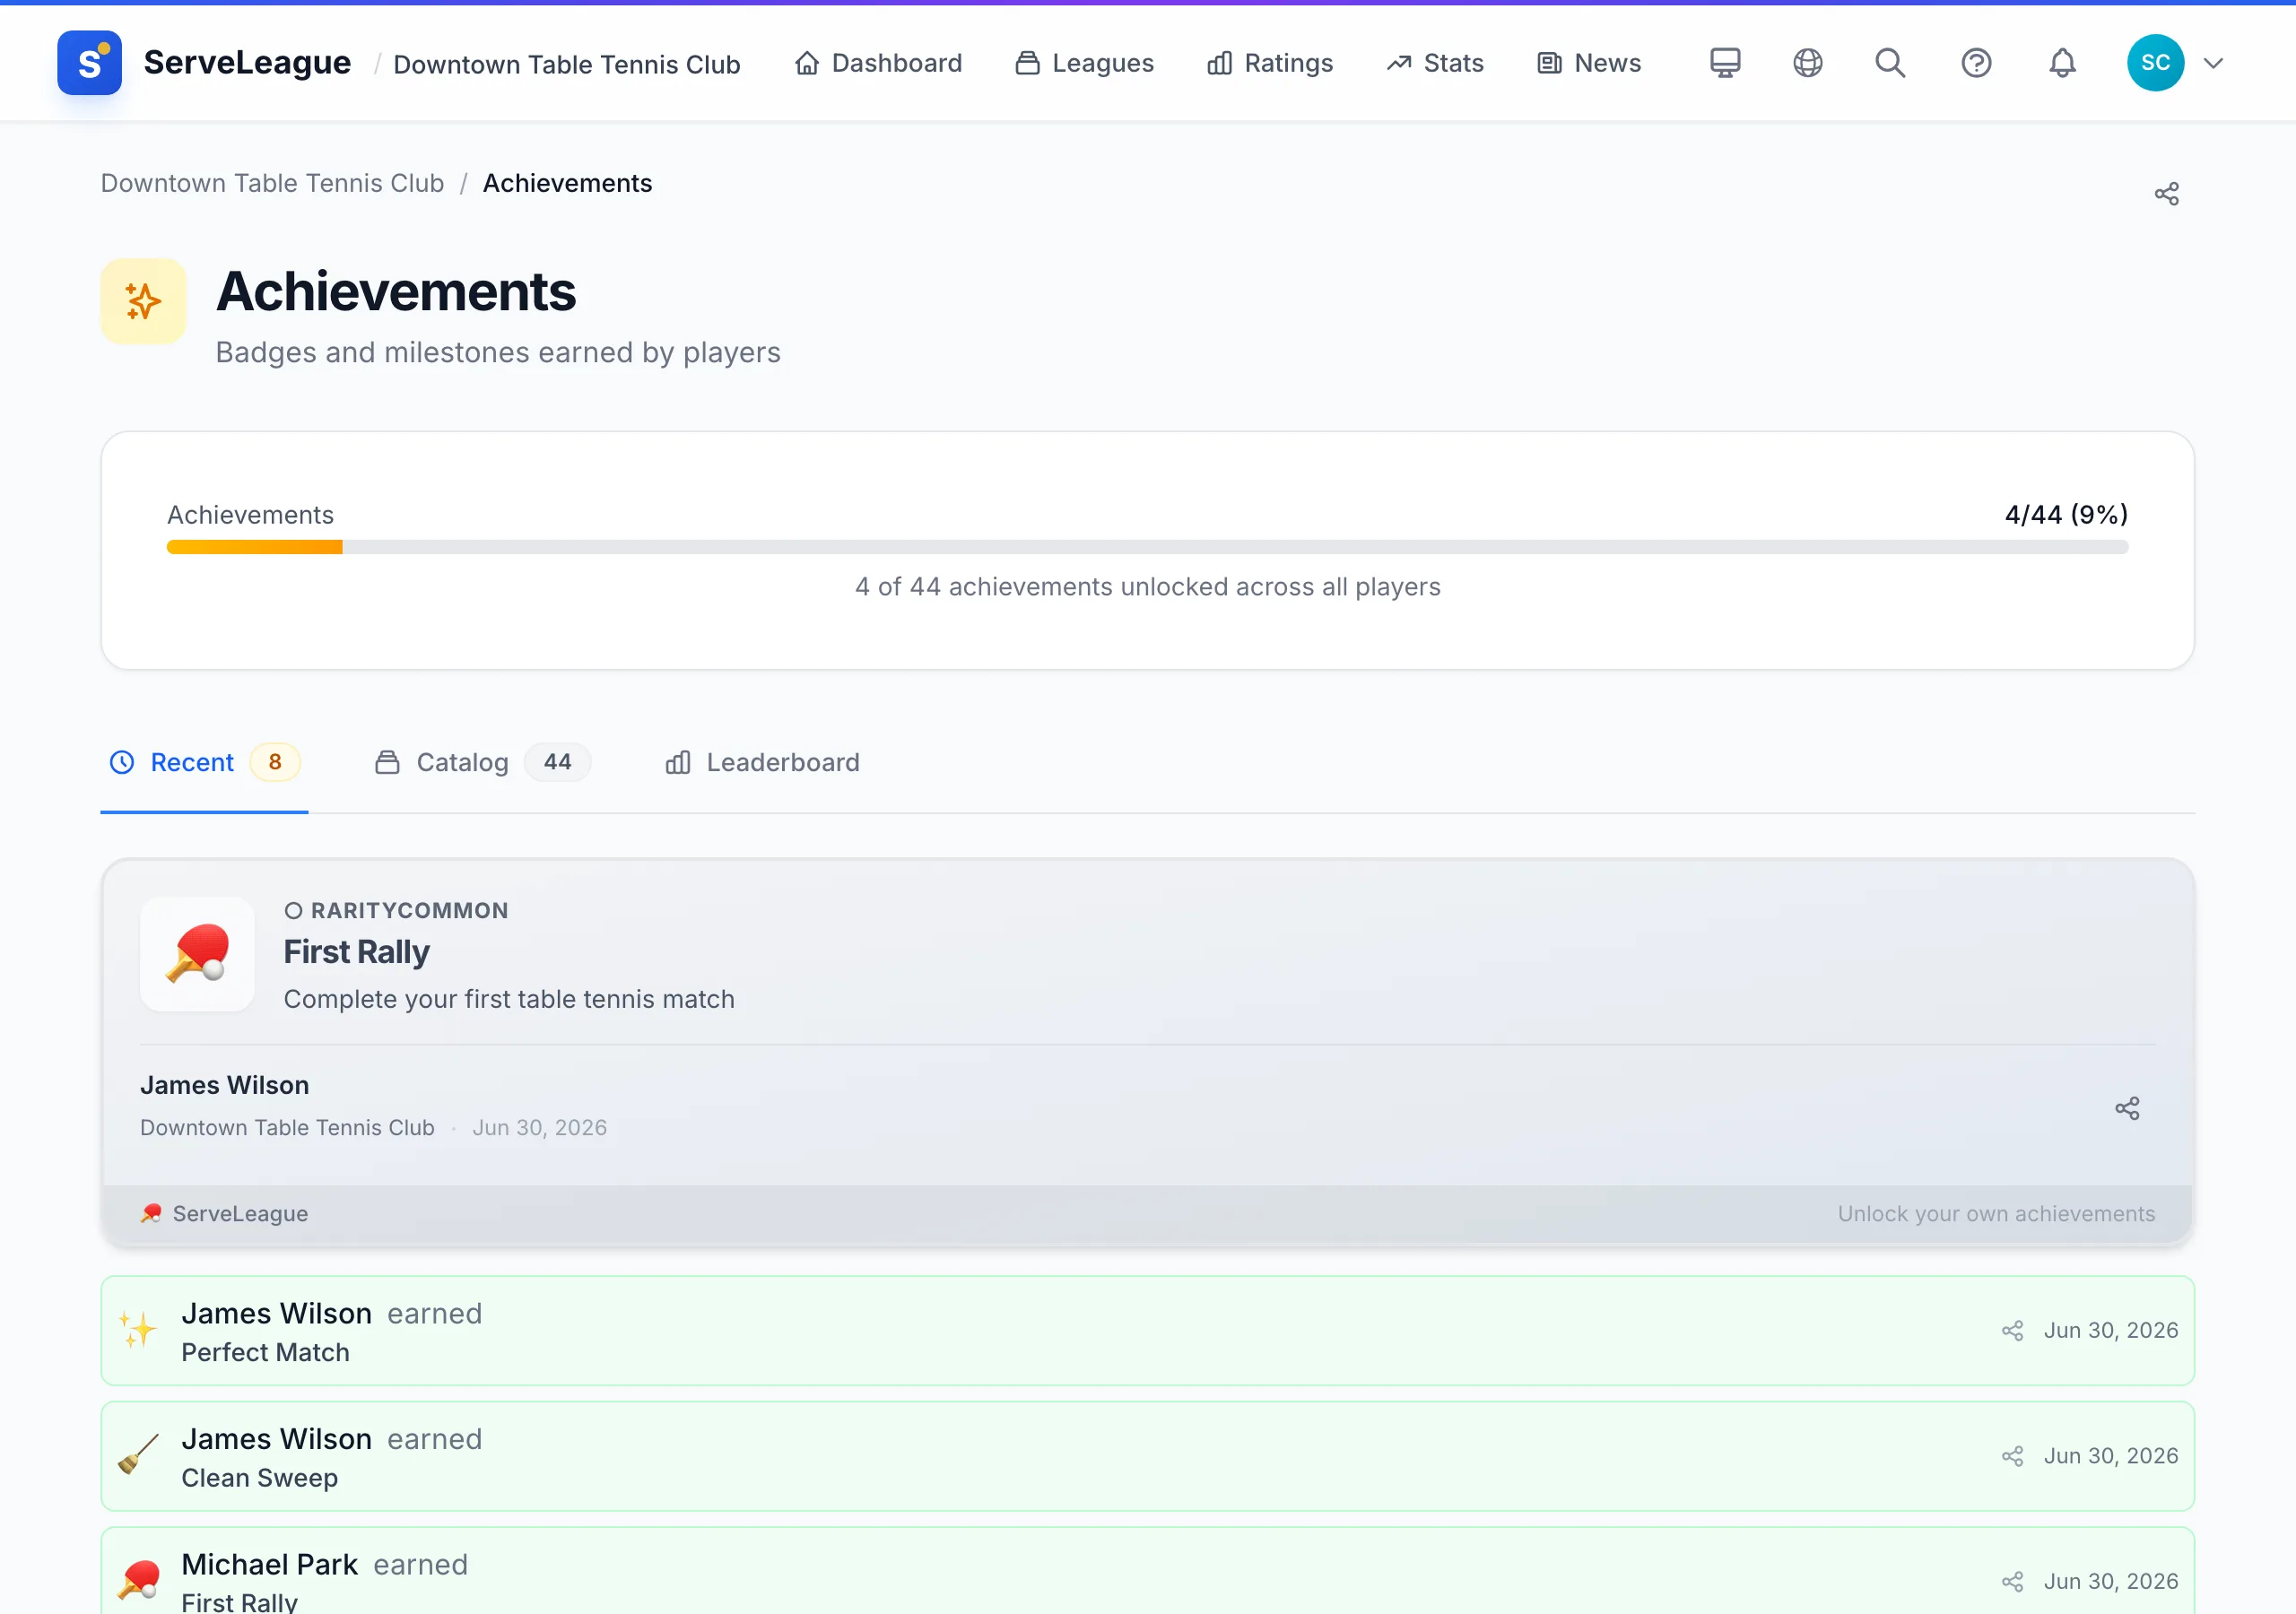Click the Recent count badge 8
The height and width of the screenshot is (1614, 2296).
[275, 762]
